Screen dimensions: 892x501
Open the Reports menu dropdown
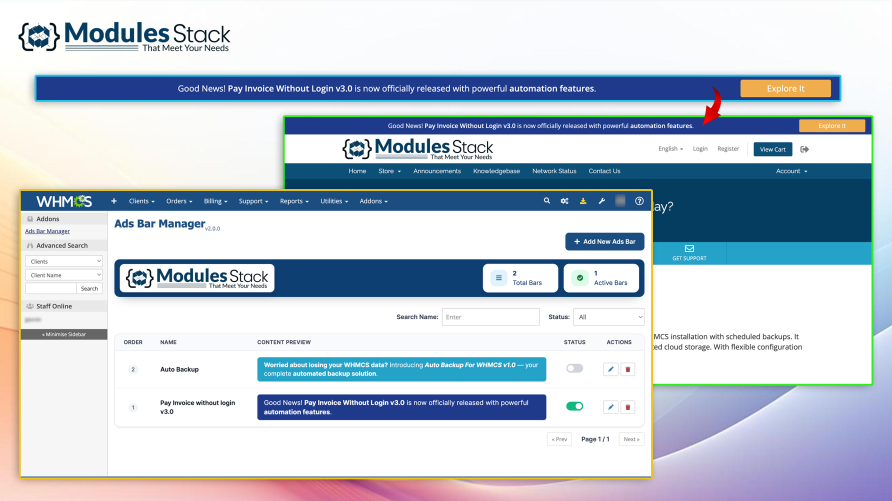click(294, 201)
